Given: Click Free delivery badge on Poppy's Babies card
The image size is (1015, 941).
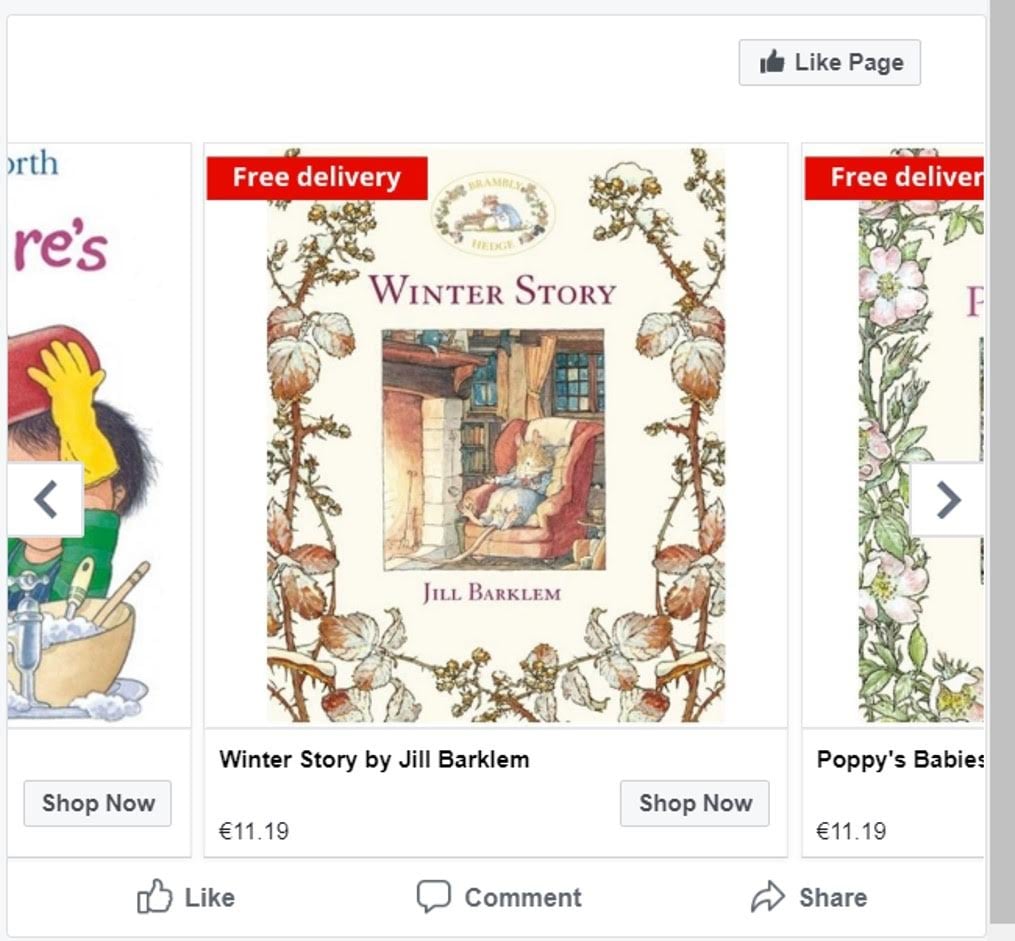Looking at the screenshot, I should pos(894,178).
